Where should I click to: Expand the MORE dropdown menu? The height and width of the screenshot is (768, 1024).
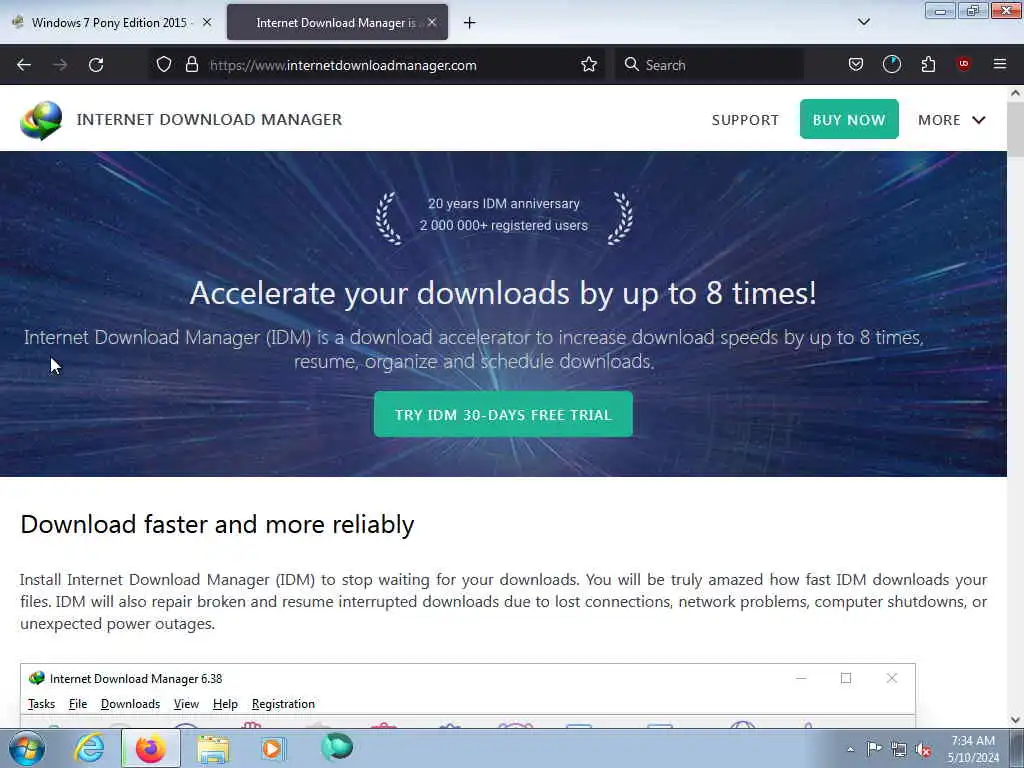coord(952,120)
